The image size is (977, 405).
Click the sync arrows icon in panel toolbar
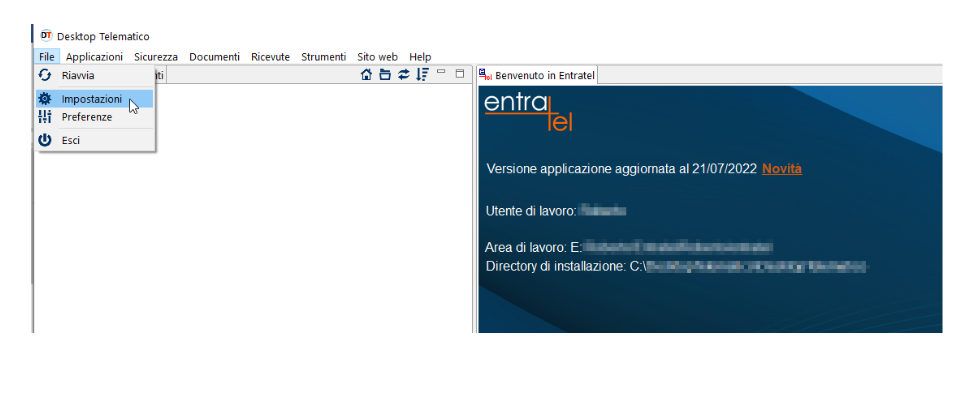[403, 75]
